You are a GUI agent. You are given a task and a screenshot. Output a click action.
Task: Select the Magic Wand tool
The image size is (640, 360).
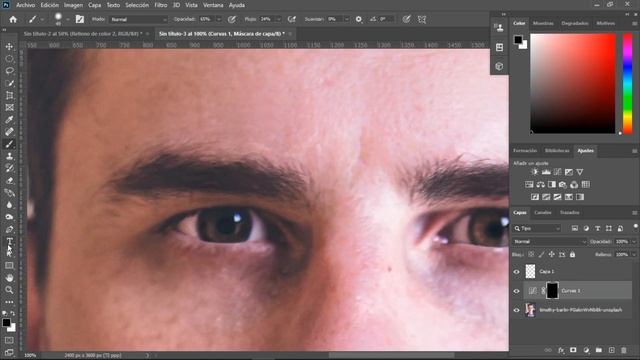[x=9, y=83]
